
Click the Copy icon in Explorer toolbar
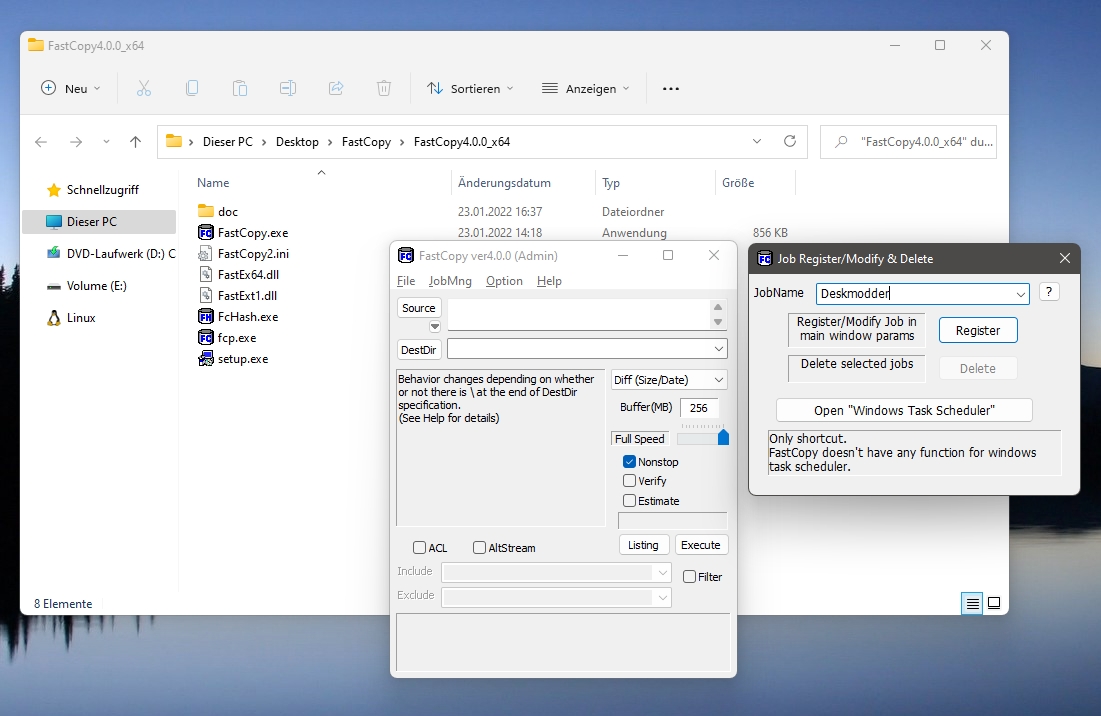click(x=192, y=88)
